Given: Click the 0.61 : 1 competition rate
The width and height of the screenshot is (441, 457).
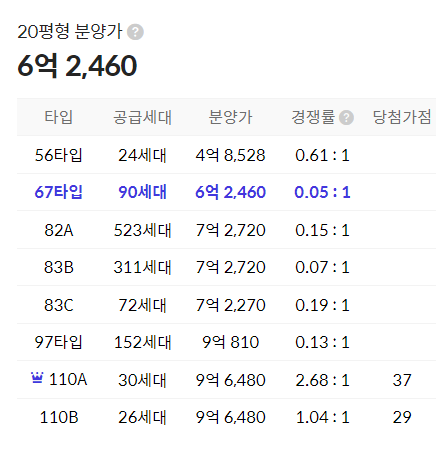Looking at the screenshot, I should point(322,155).
